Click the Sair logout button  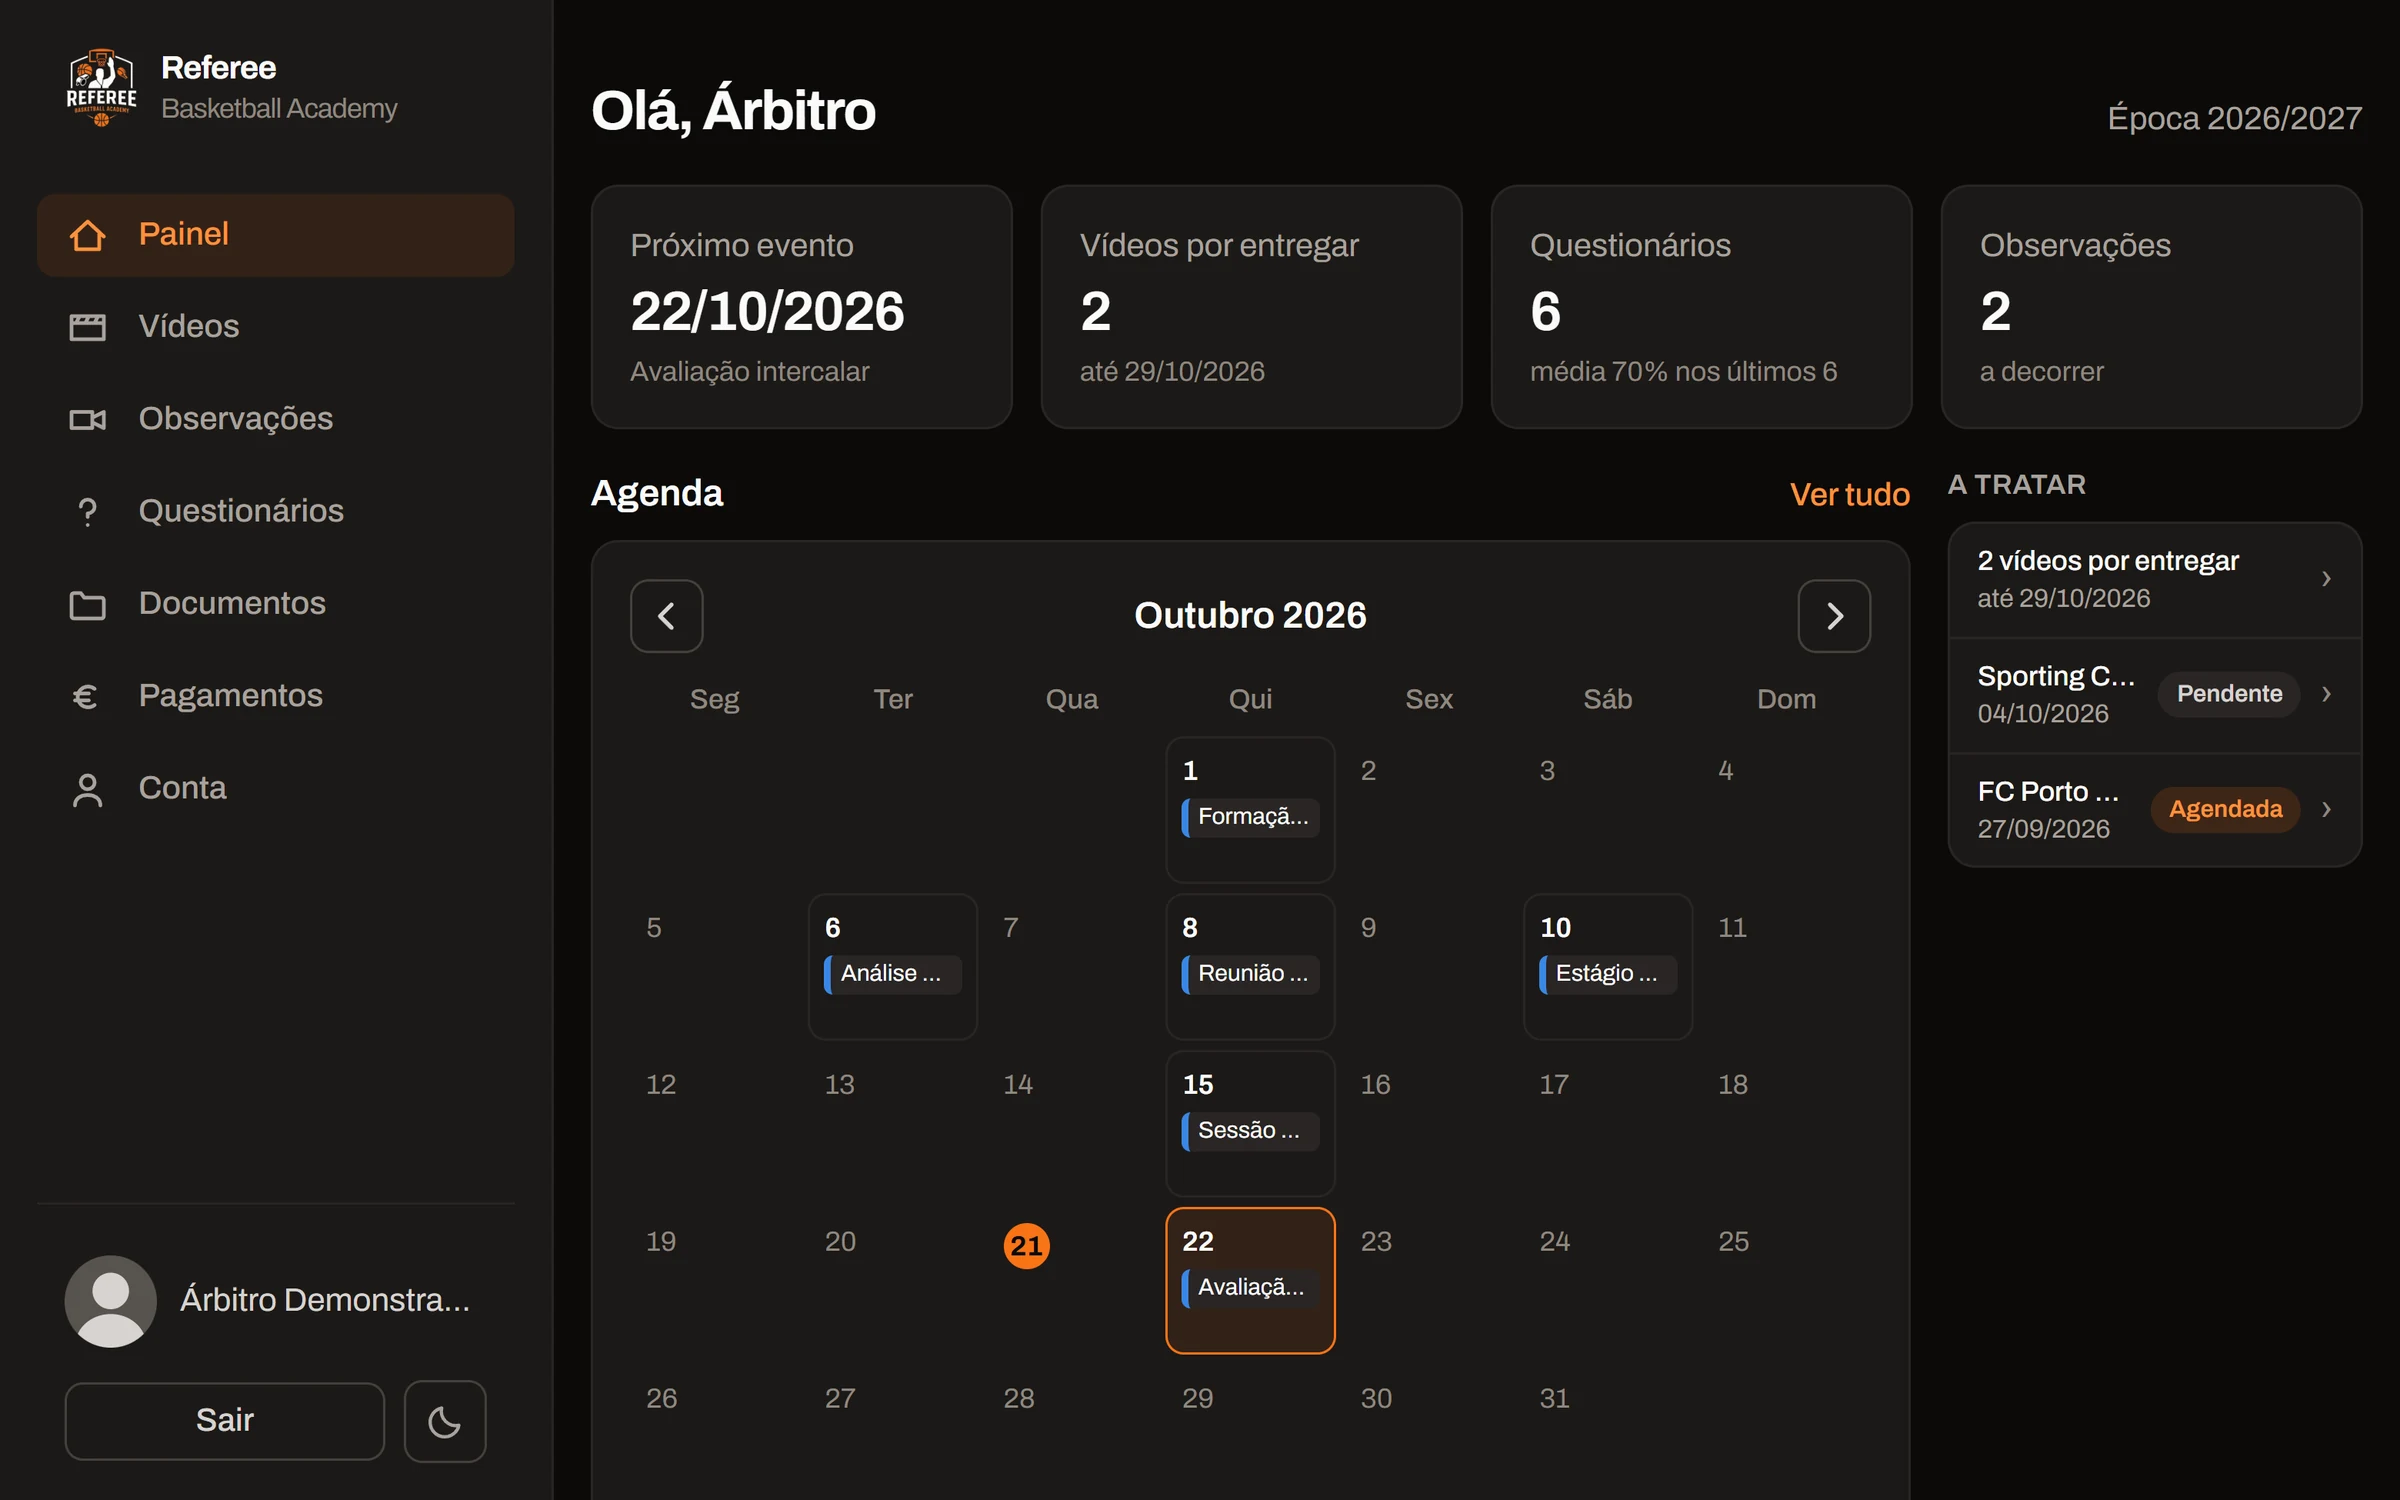[225, 1421]
